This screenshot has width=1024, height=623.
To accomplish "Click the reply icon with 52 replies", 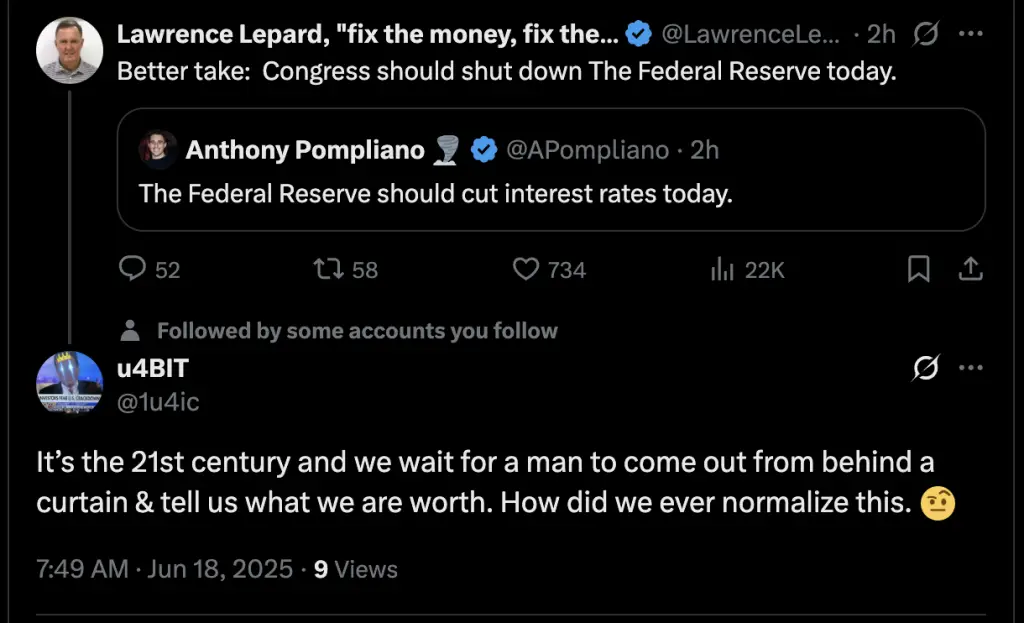I will point(133,268).
